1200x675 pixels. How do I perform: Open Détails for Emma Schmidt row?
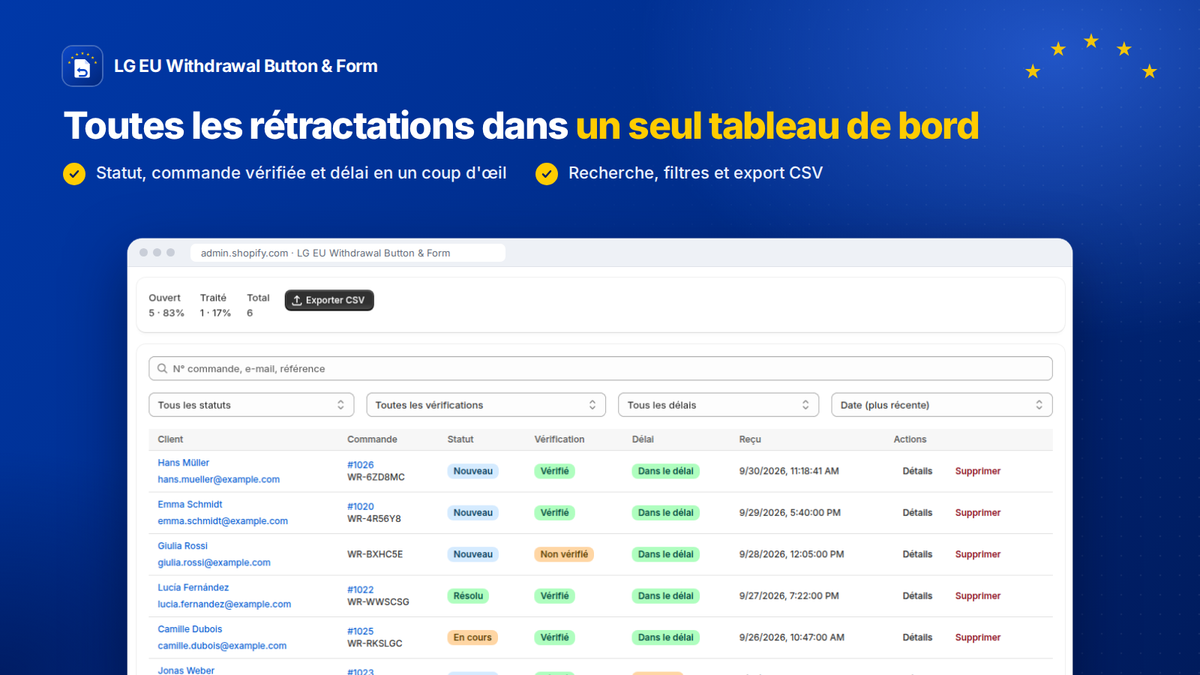coord(917,513)
